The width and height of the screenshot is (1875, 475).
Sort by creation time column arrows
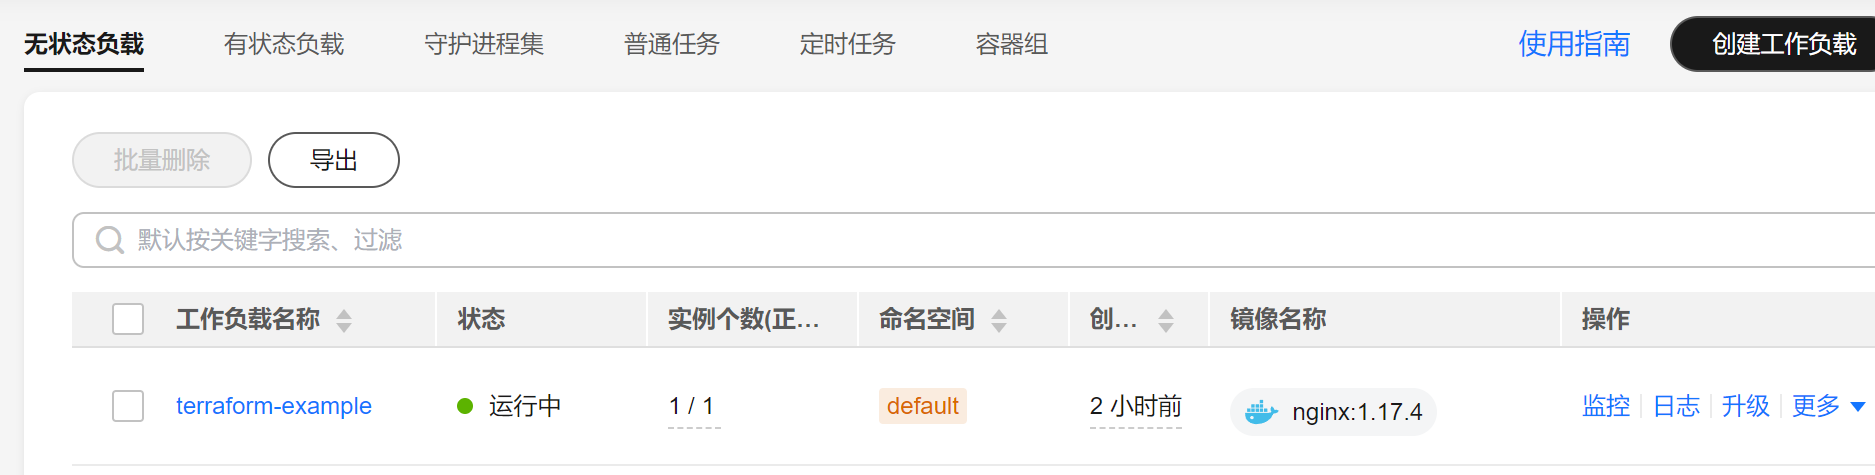1166,320
